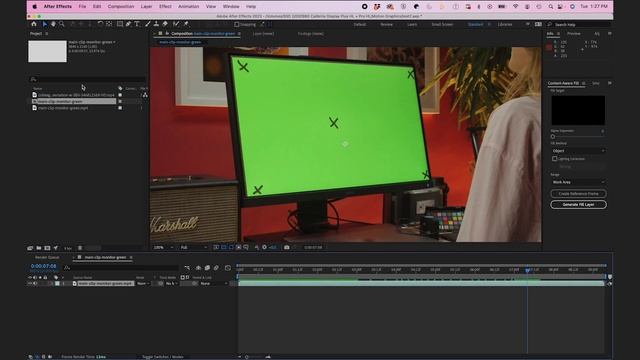Screen dimensions: 640x360
Task: Open the layer blending Mode dropdown
Action: [x=143, y=283]
